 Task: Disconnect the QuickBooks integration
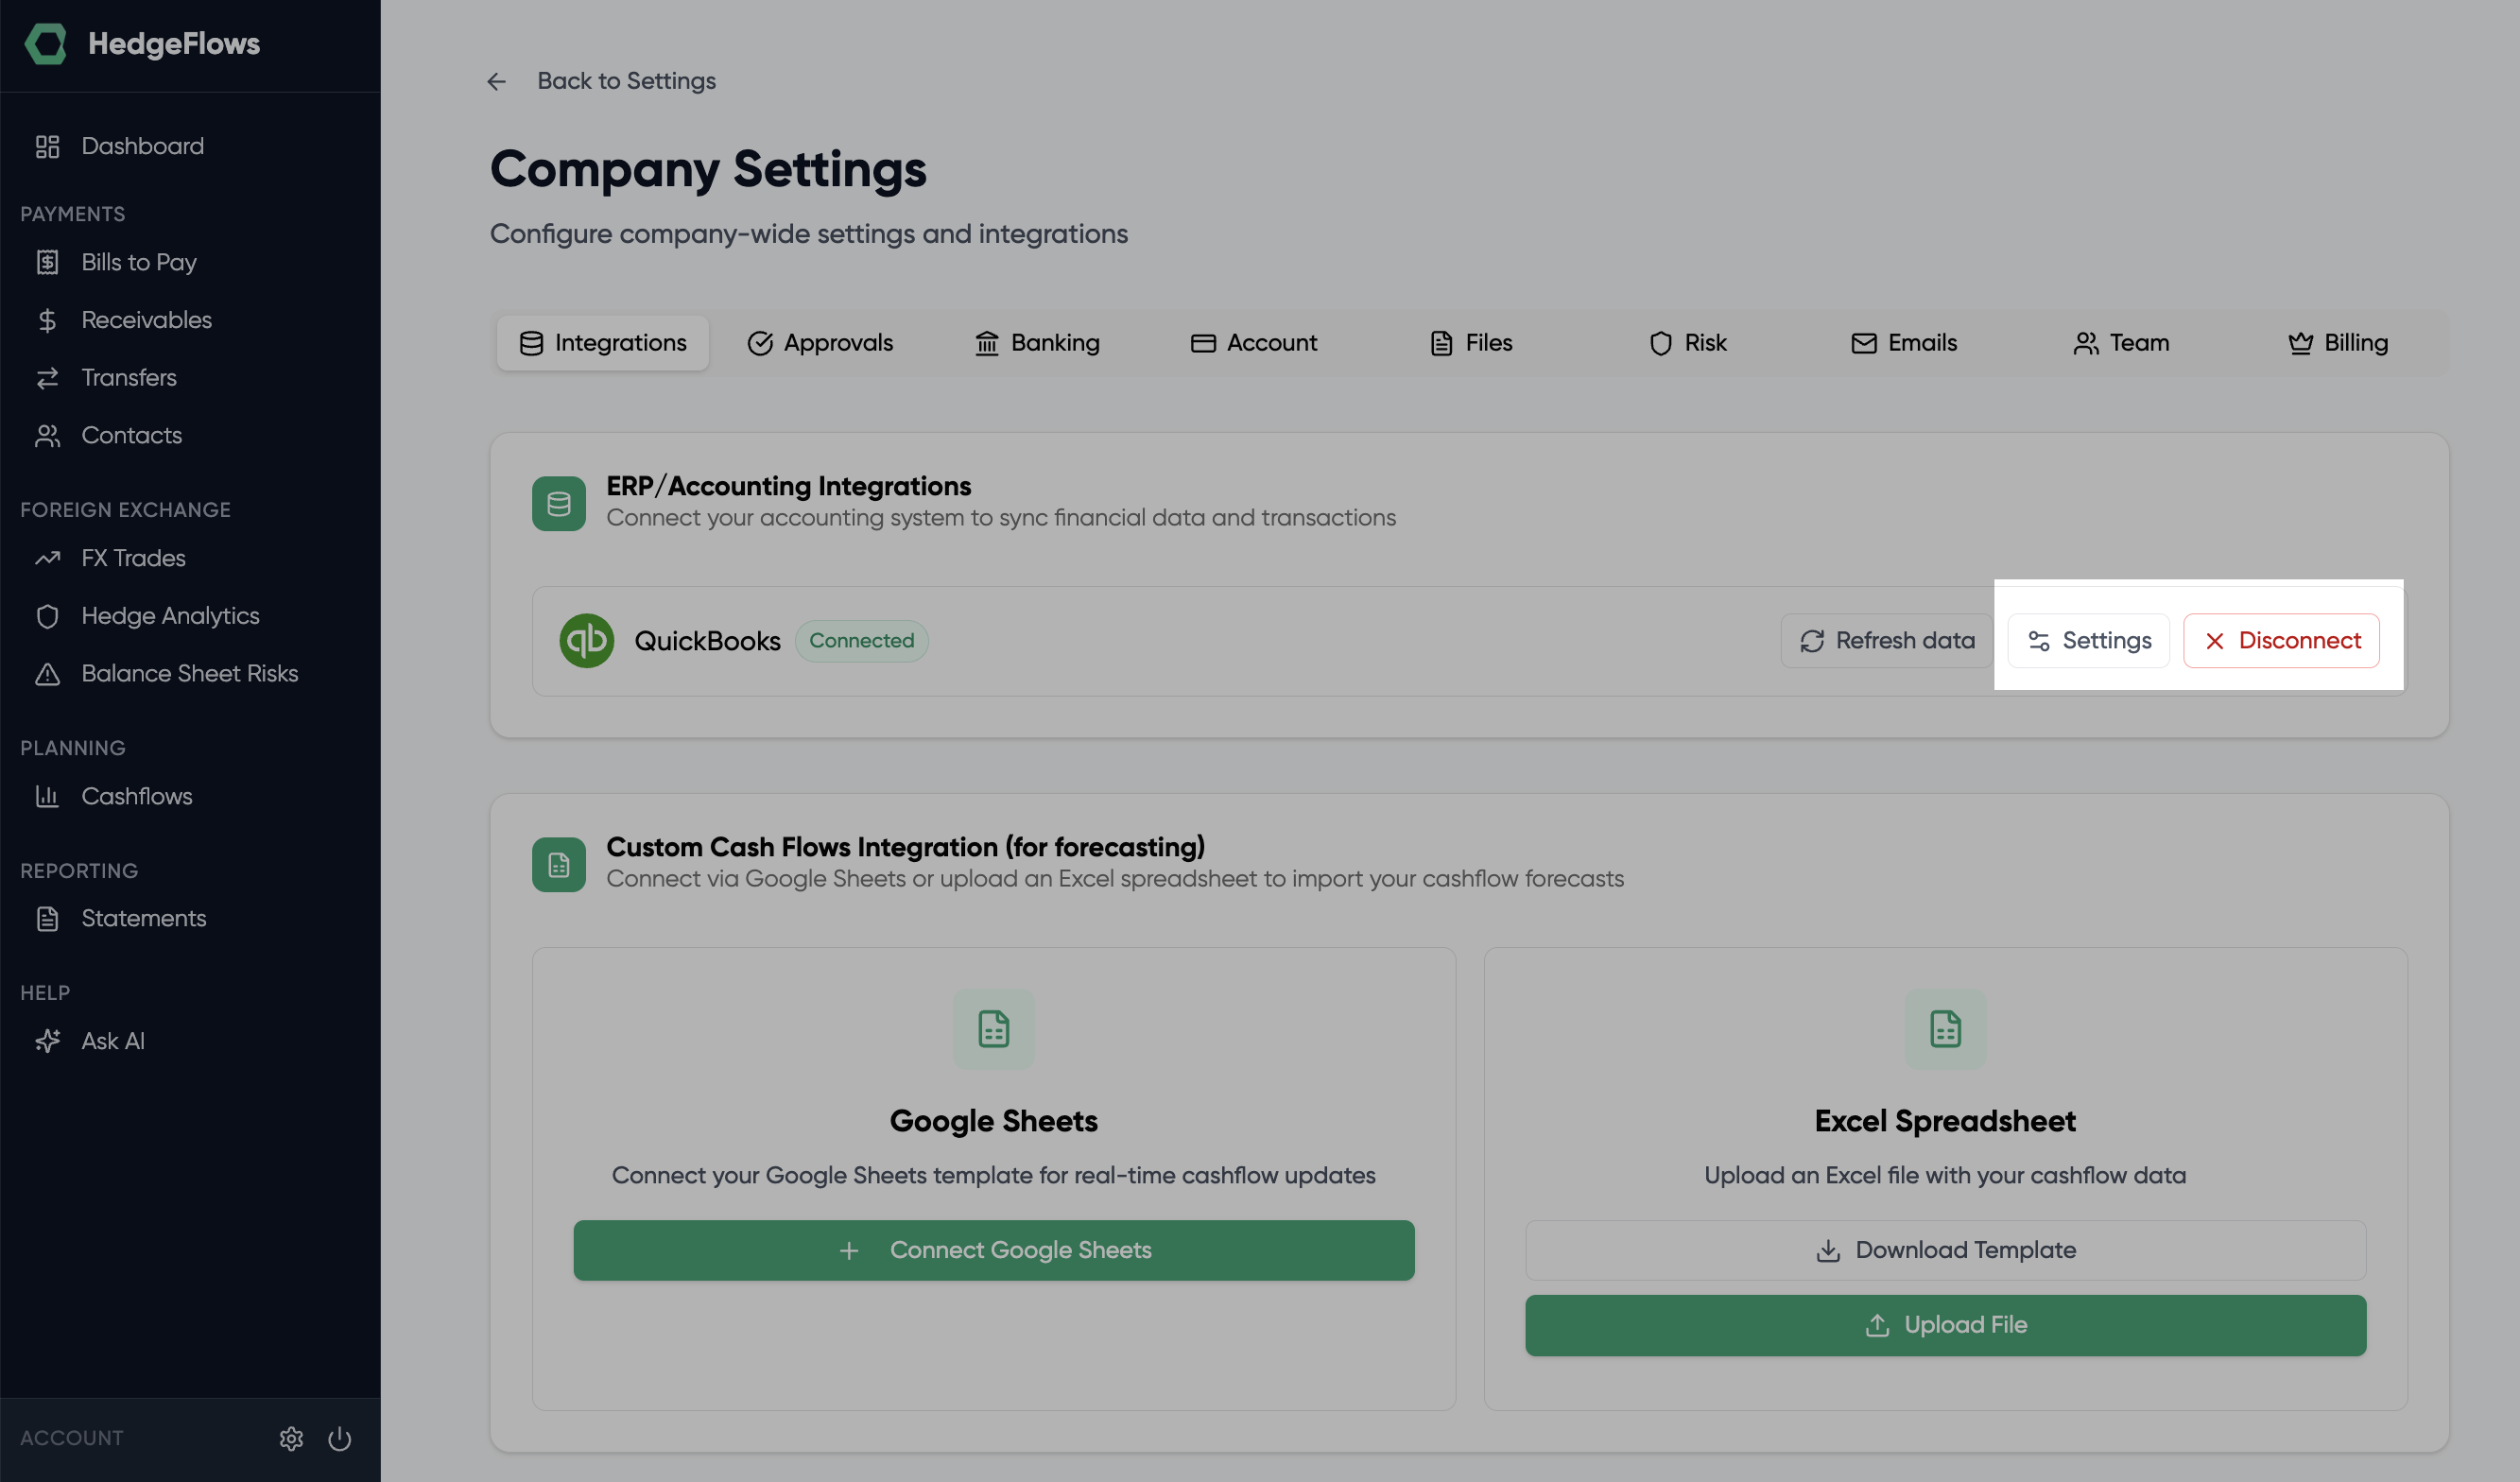pos(2281,640)
